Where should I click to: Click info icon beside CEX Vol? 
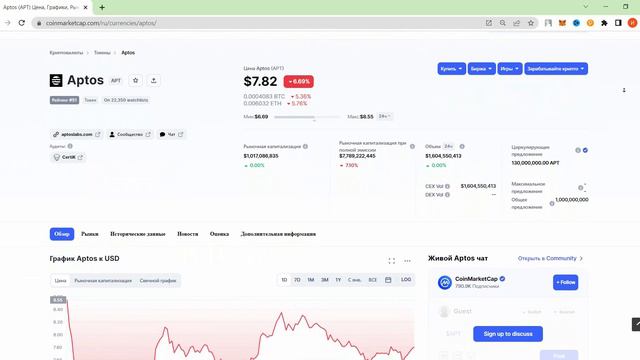coord(447,187)
